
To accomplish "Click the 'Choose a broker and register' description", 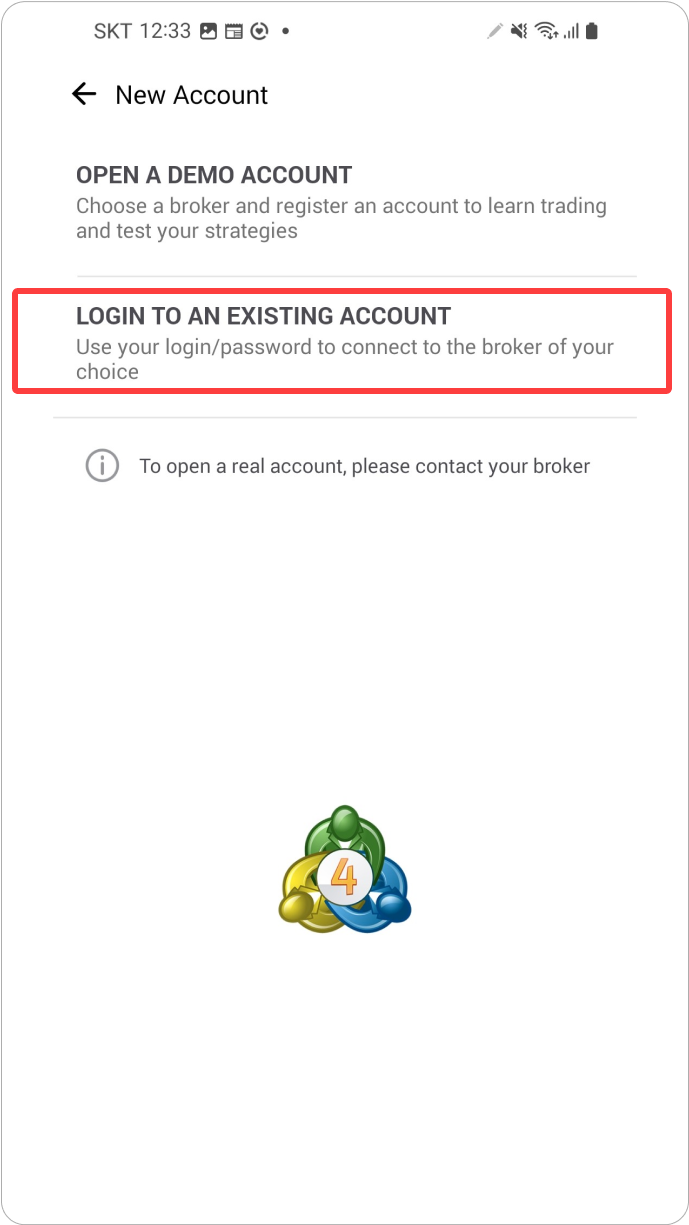I will (x=341, y=218).
